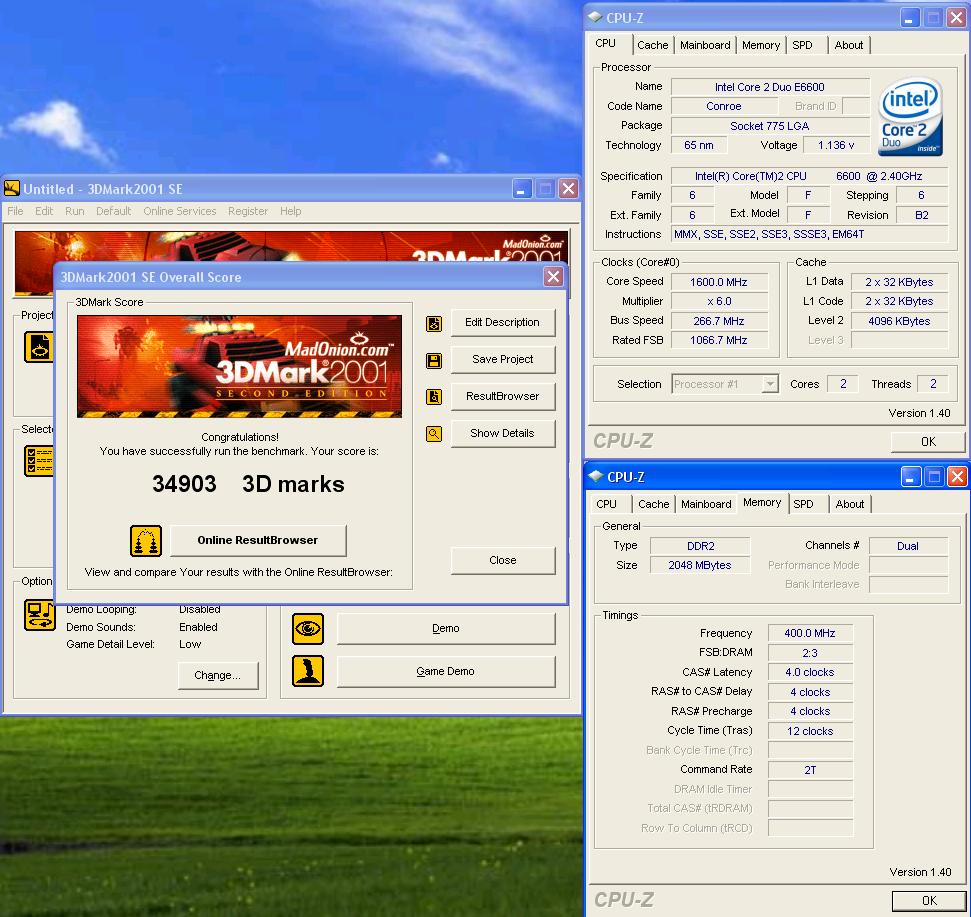Viewport: 971px width, 917px height.
Task: Click the Show Details button
Action: point(502,433)
